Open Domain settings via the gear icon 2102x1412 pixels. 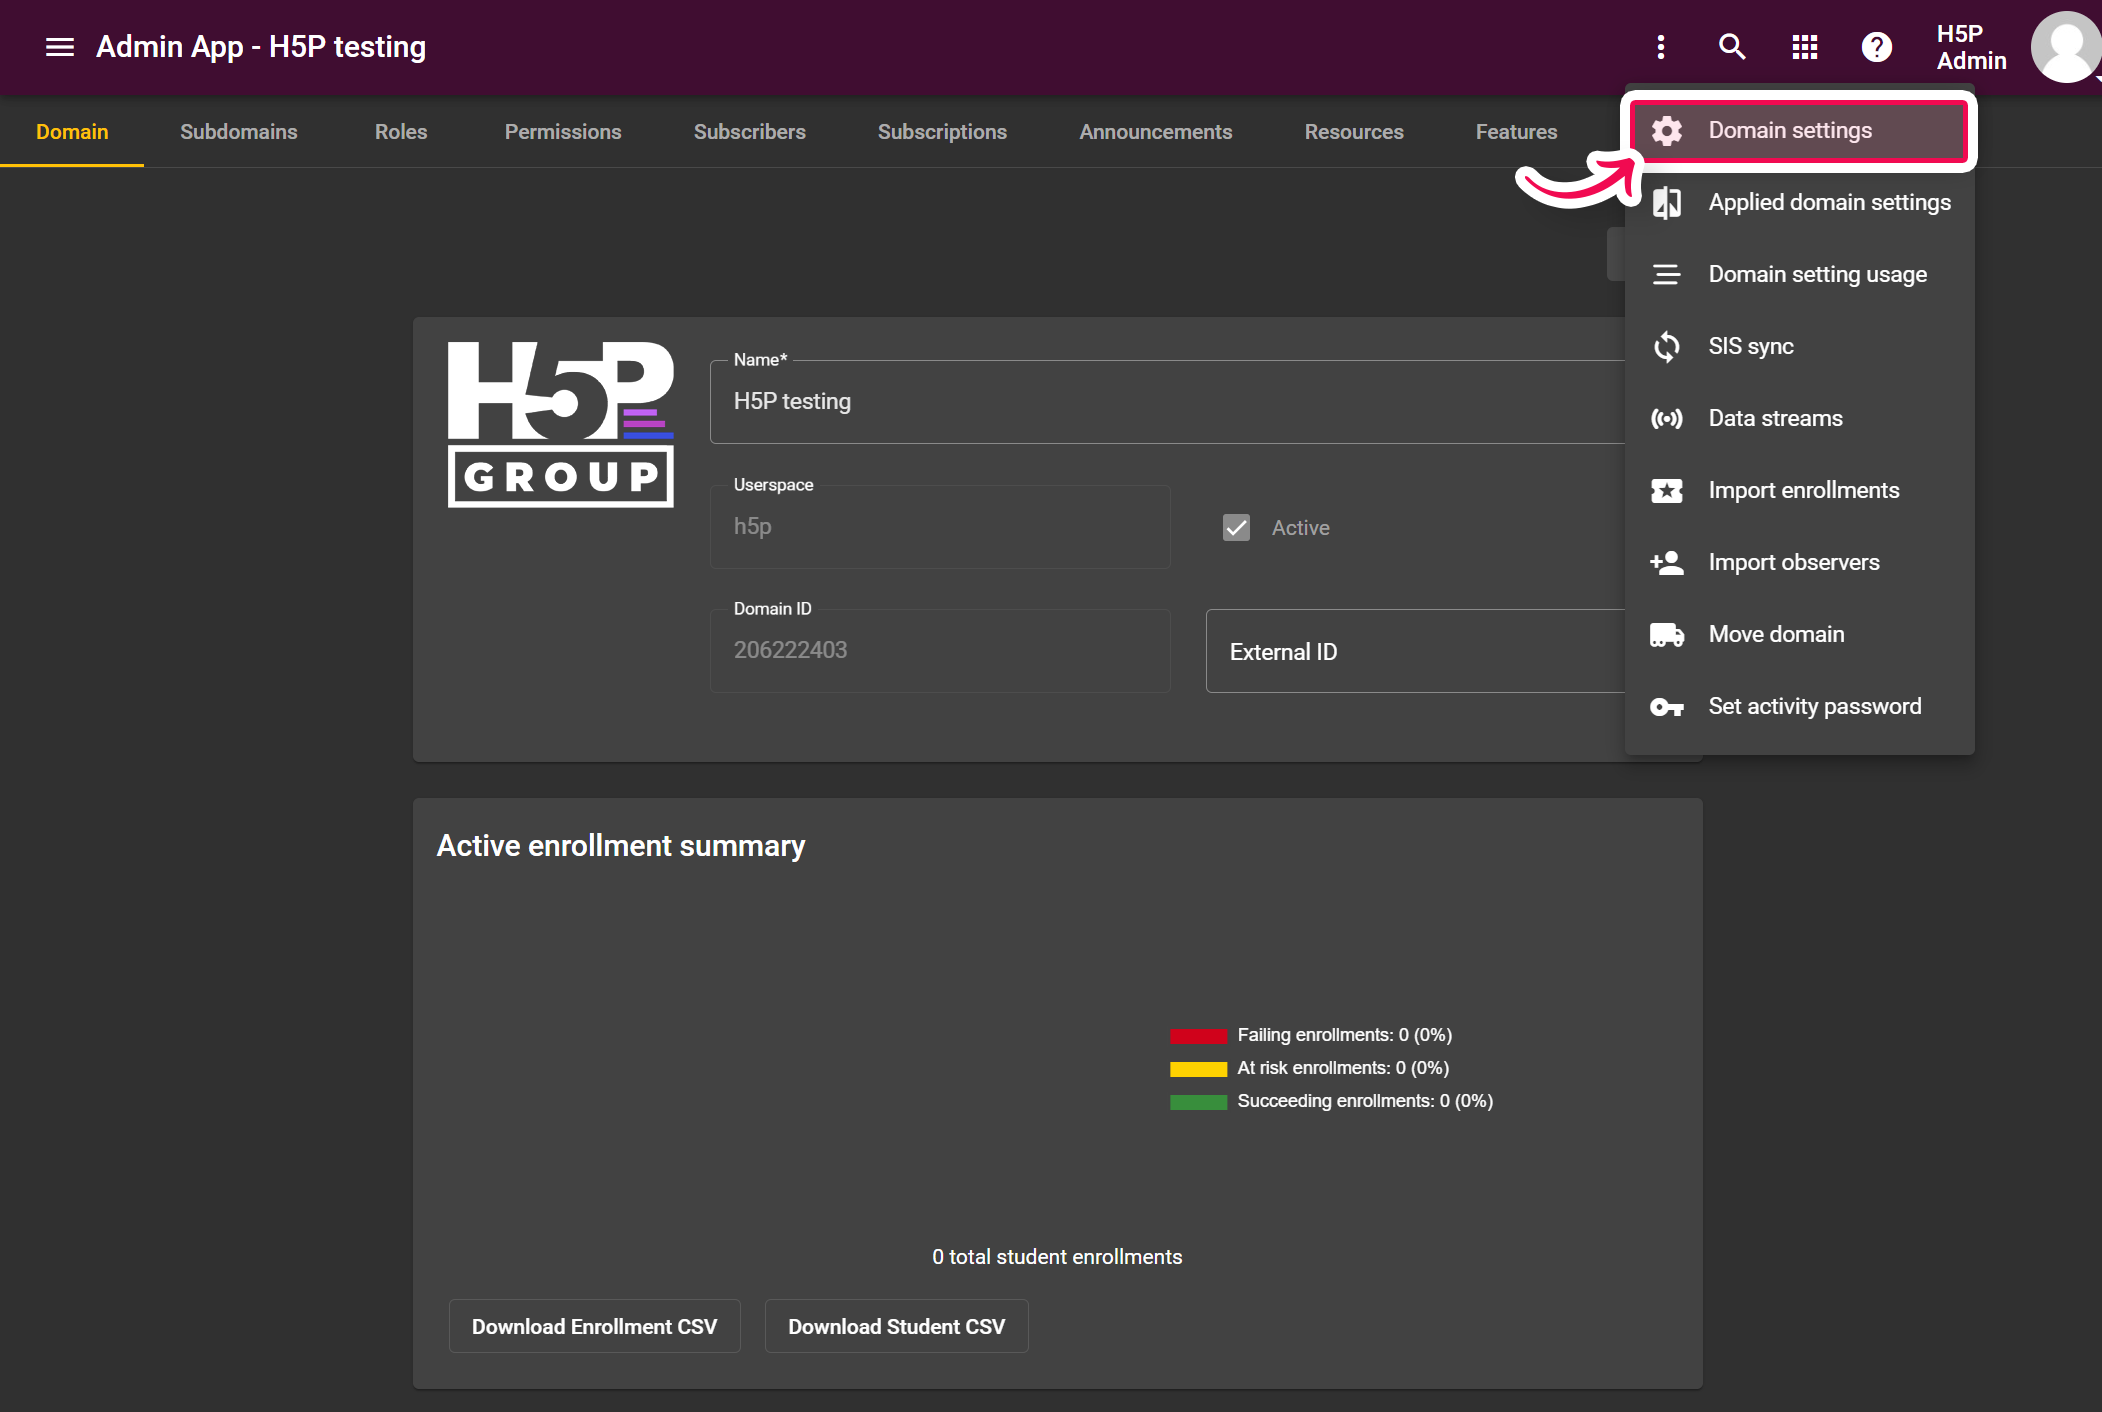click(1667, 130)
